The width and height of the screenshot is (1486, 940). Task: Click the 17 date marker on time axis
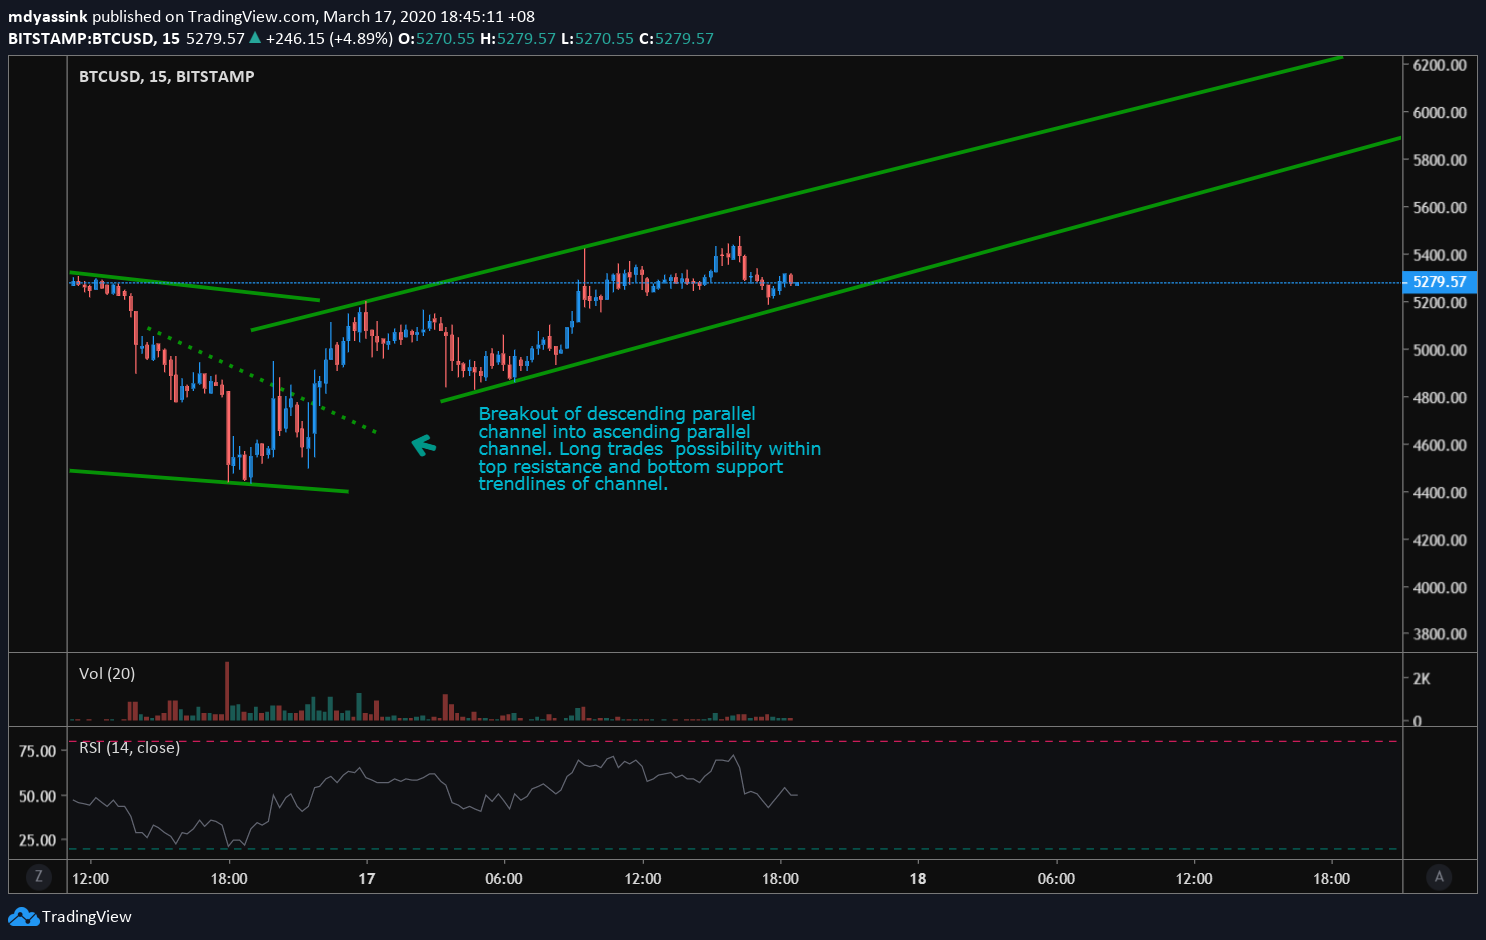[x=367, y=878]
